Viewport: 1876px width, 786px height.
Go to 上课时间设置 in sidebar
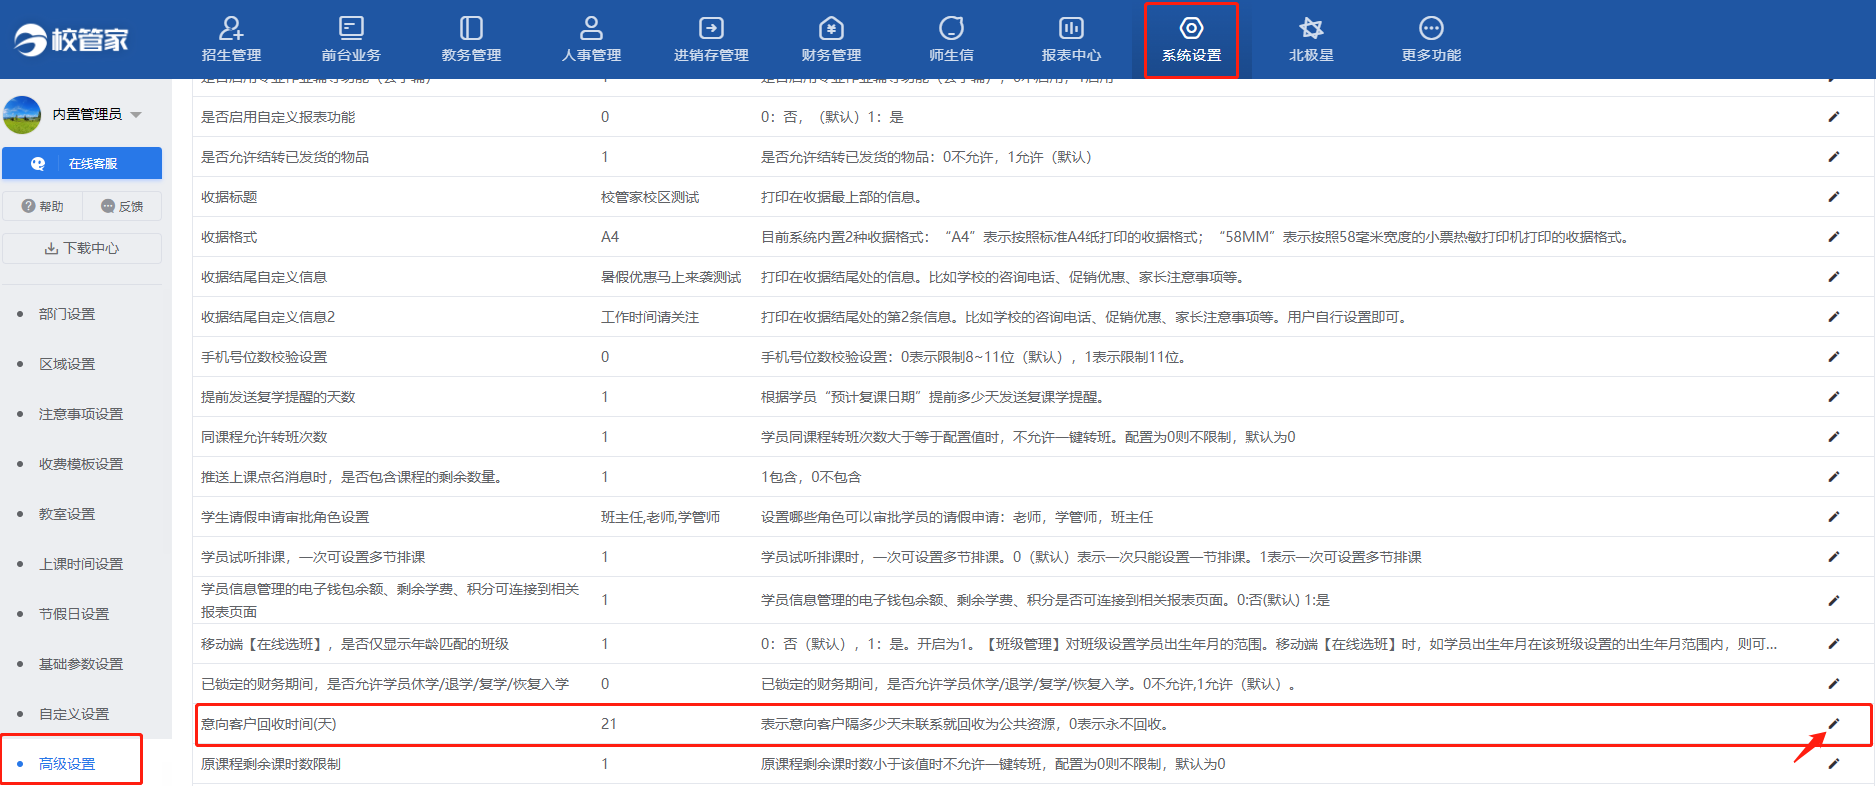pyautogui.click(x=81, y=564)
